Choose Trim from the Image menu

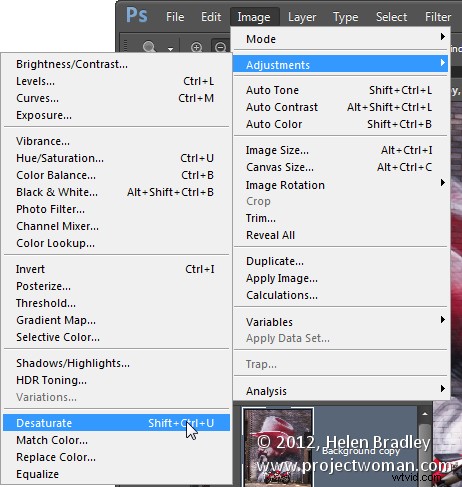[340, 218]
